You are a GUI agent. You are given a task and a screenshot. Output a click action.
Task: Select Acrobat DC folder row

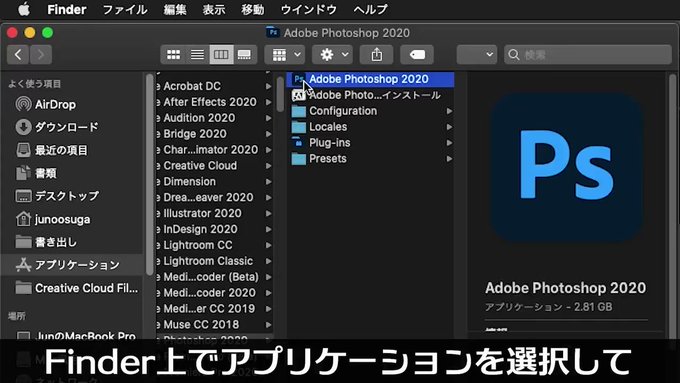[x=214, y=86]
